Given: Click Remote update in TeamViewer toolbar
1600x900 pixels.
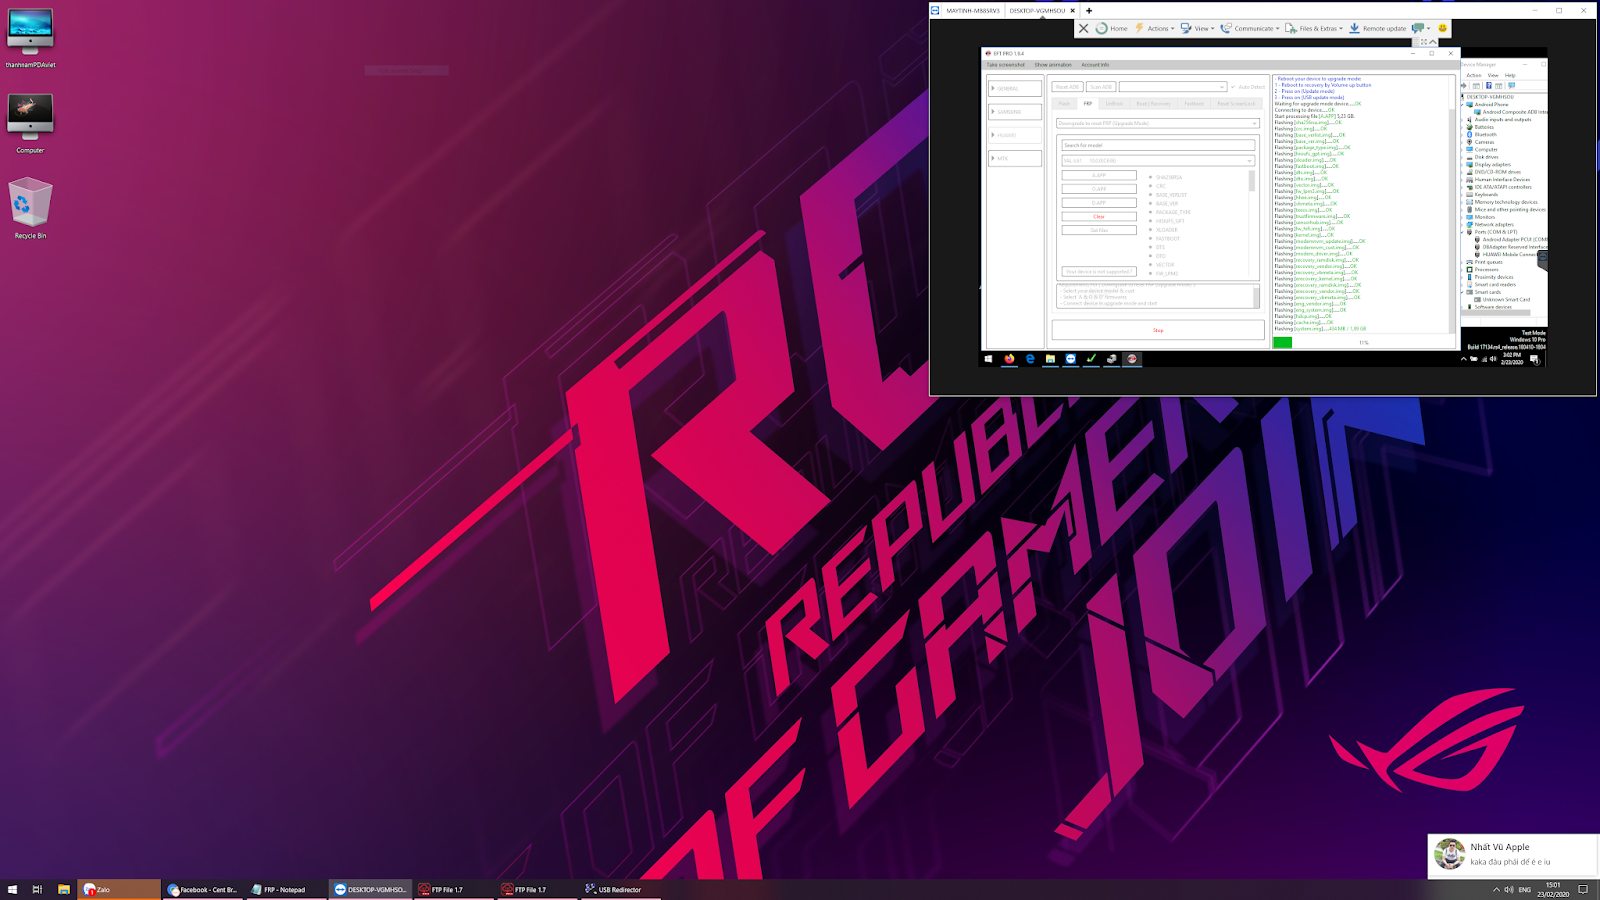Looking at the screenshot, I should [x=1377, y=28].
